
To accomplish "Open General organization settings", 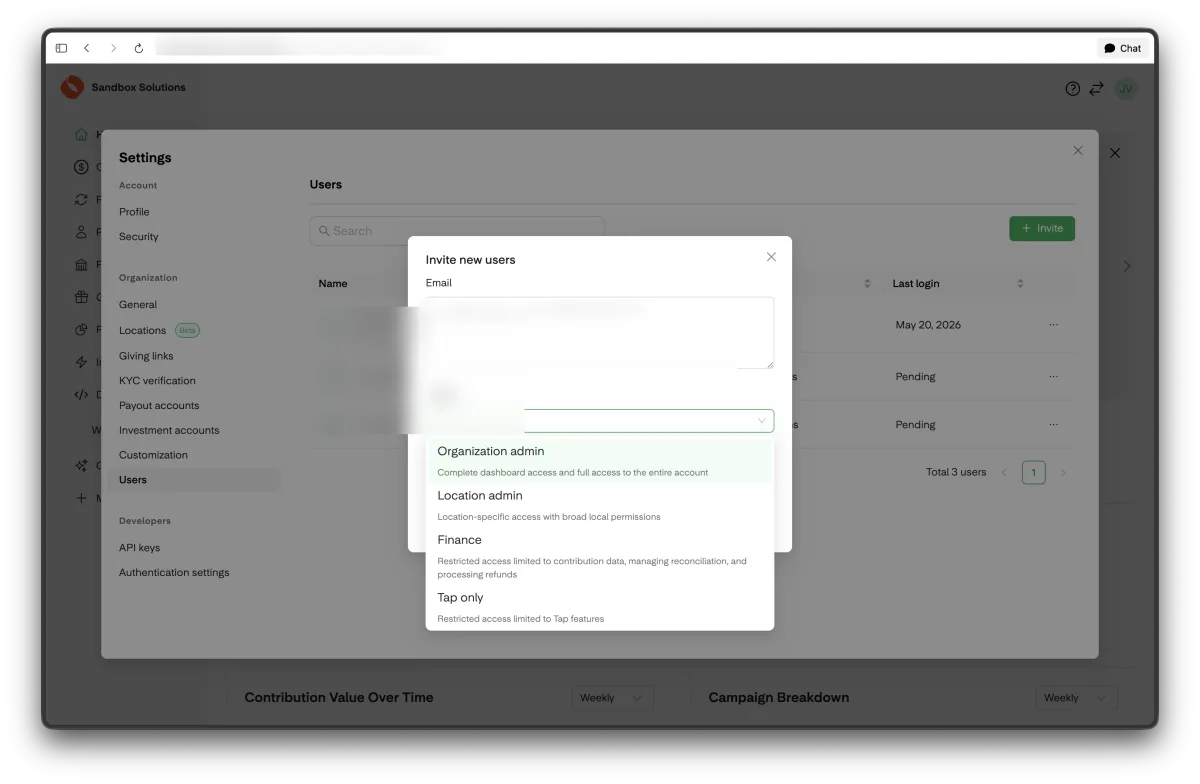I will coord(138,305).
